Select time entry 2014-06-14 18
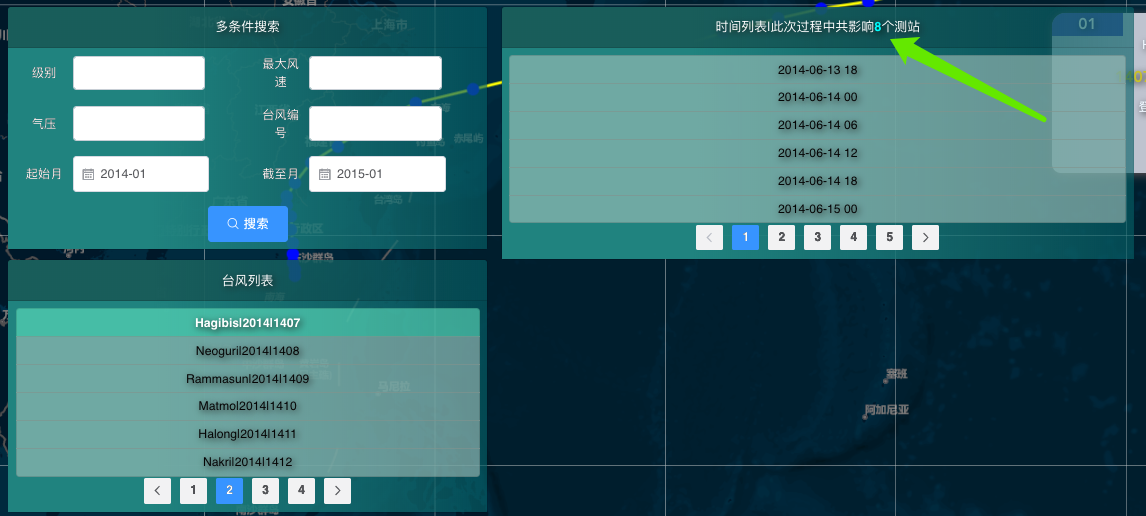 tap(817, 181)
